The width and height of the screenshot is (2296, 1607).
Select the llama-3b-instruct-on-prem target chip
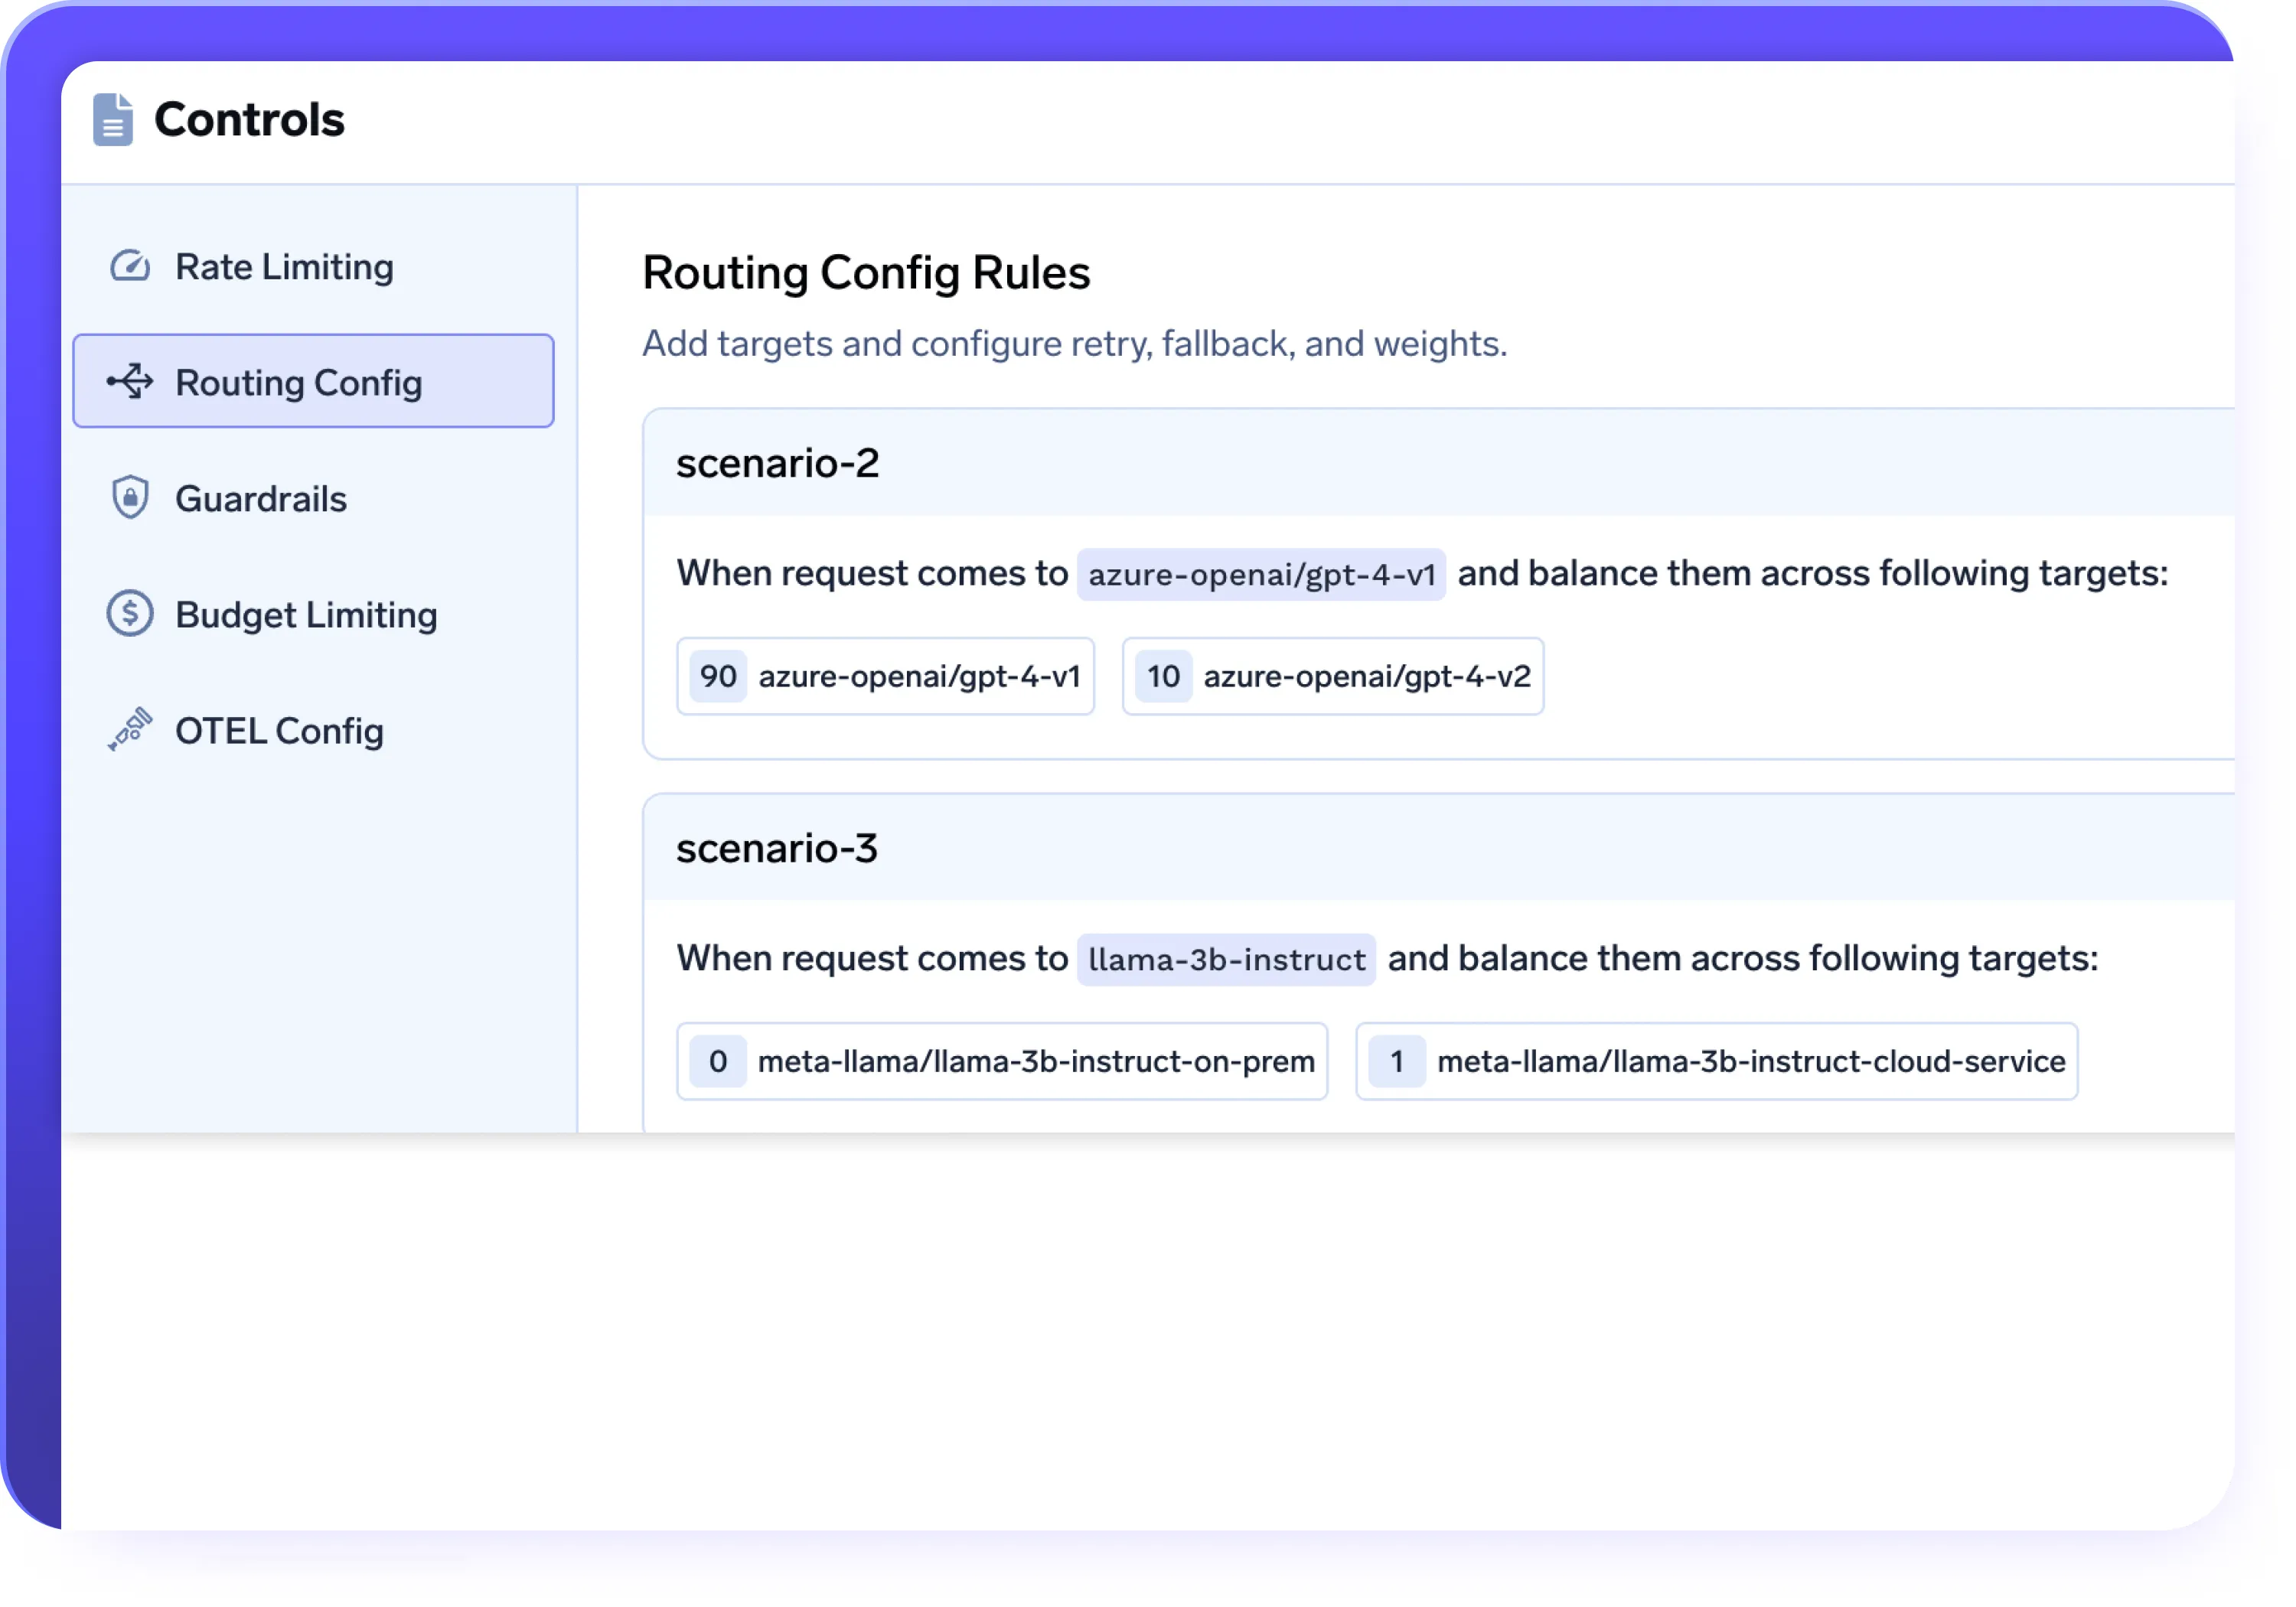click(x=1001, y=1061)
